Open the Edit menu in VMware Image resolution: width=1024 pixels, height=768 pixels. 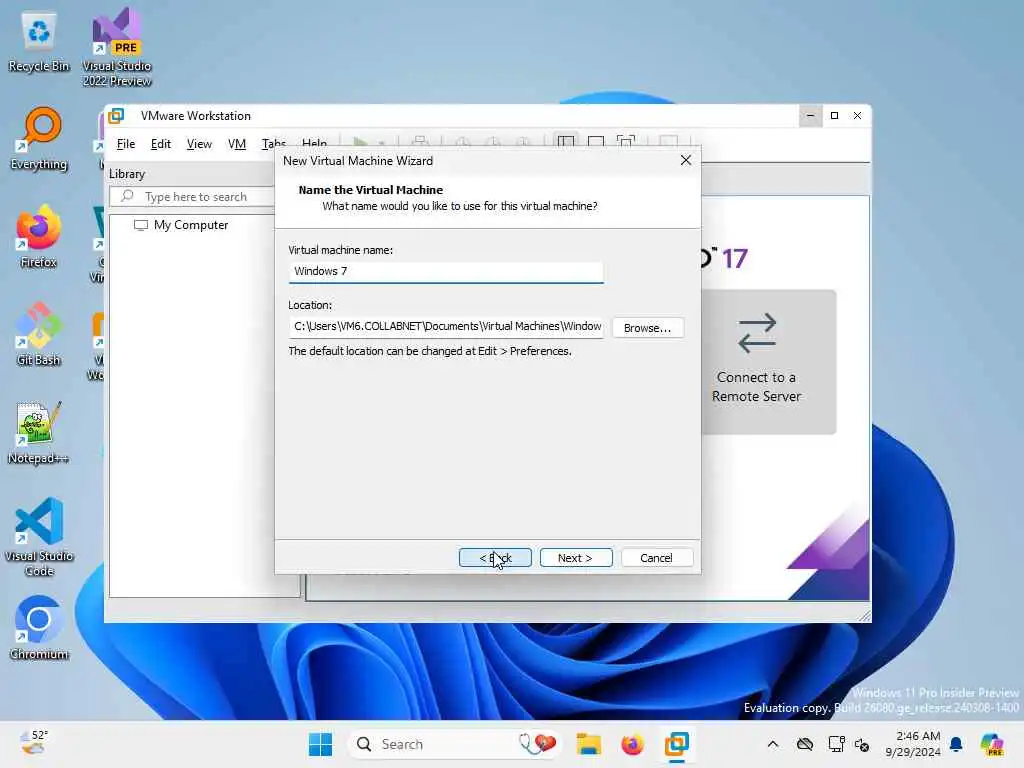161,144
